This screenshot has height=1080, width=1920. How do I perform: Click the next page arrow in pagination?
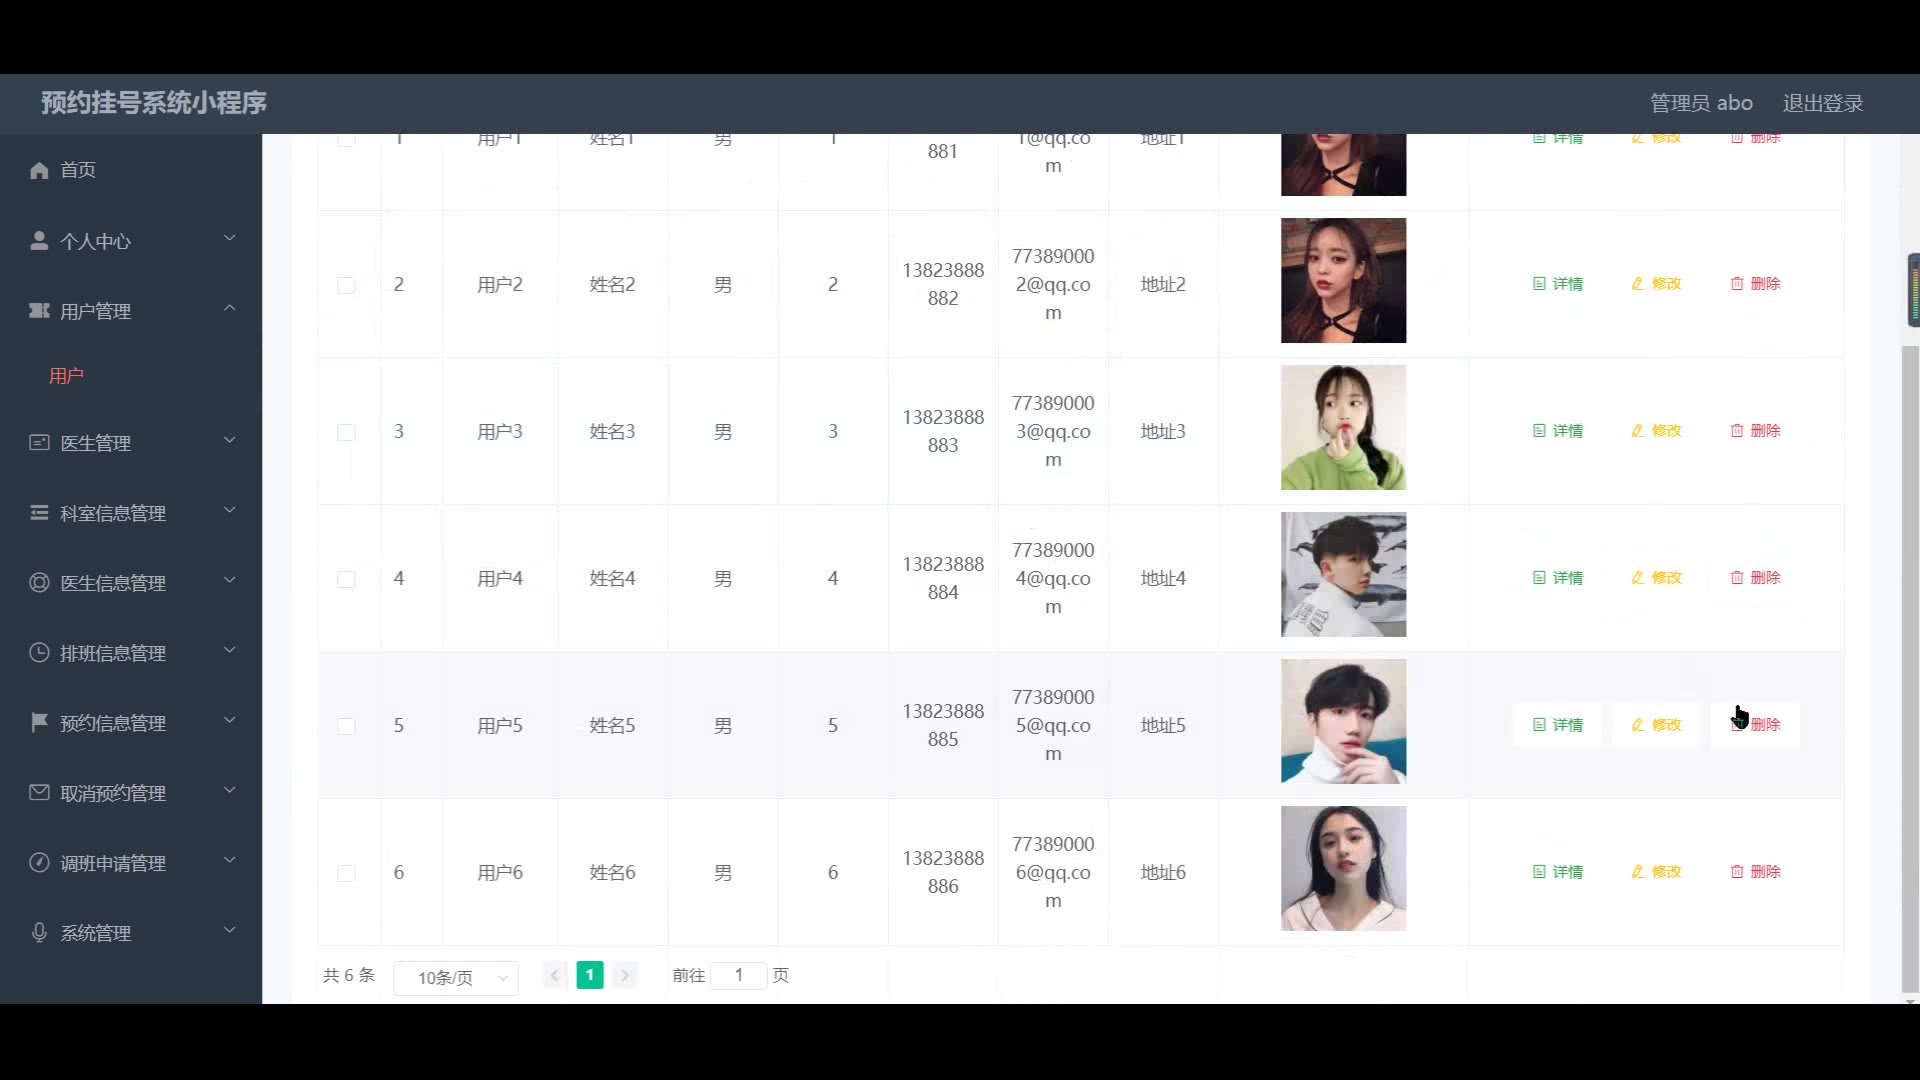tap(625, 975)
